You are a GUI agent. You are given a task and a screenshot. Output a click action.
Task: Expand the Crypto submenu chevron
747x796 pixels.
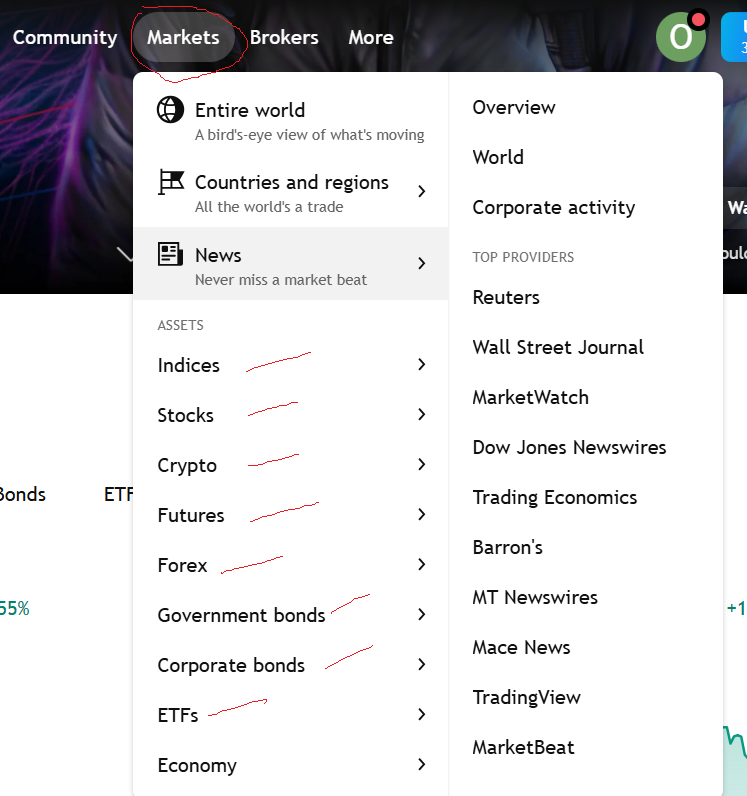pos(422,465)
